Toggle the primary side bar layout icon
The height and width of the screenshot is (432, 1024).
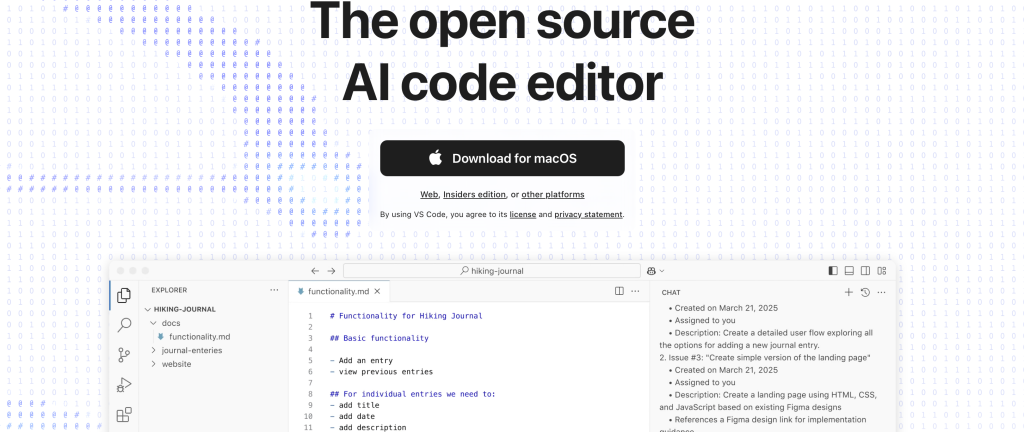(x=833, y=271)
